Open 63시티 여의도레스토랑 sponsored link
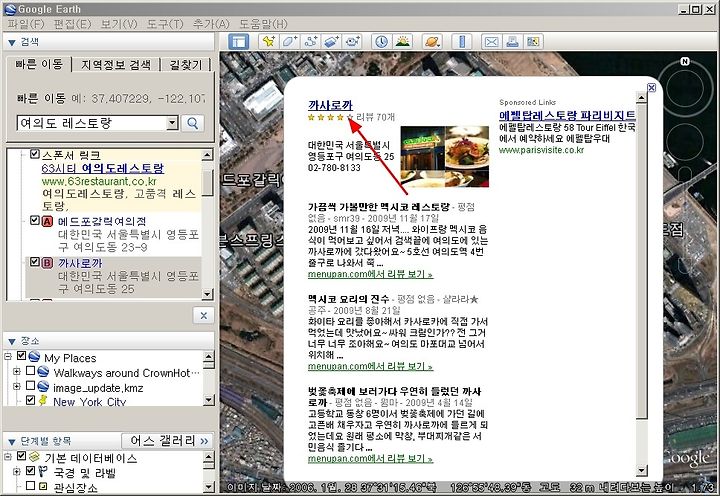This screenshot has width=720, height=496. coord(102,168)
